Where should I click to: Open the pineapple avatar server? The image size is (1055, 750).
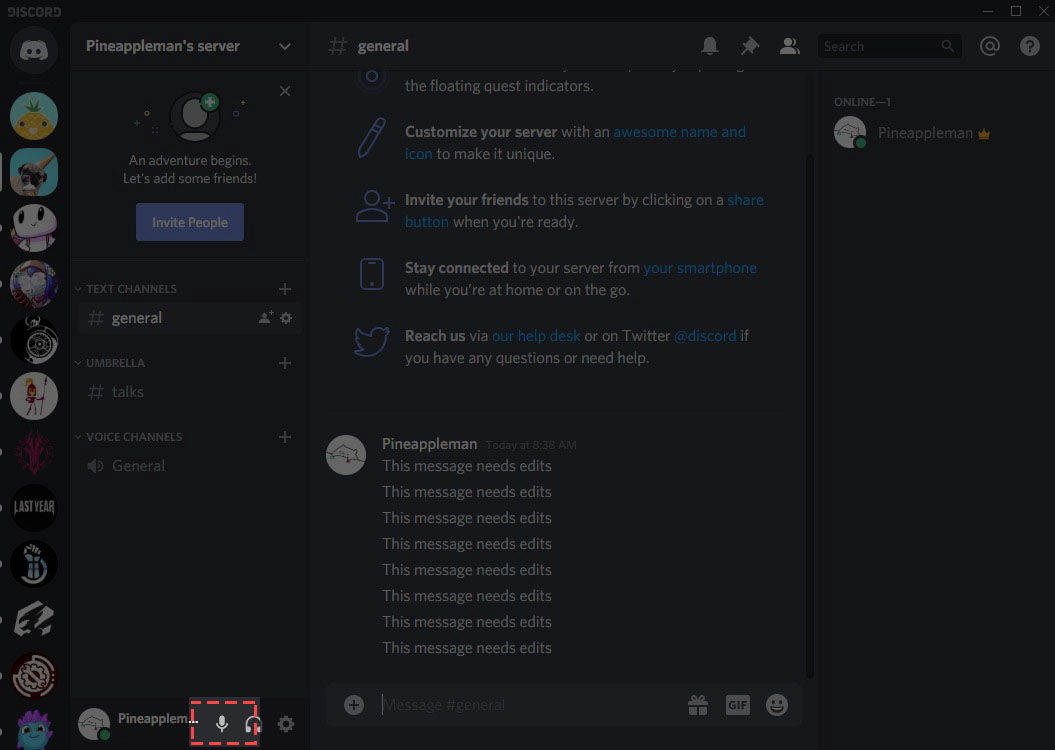[34, 116]
